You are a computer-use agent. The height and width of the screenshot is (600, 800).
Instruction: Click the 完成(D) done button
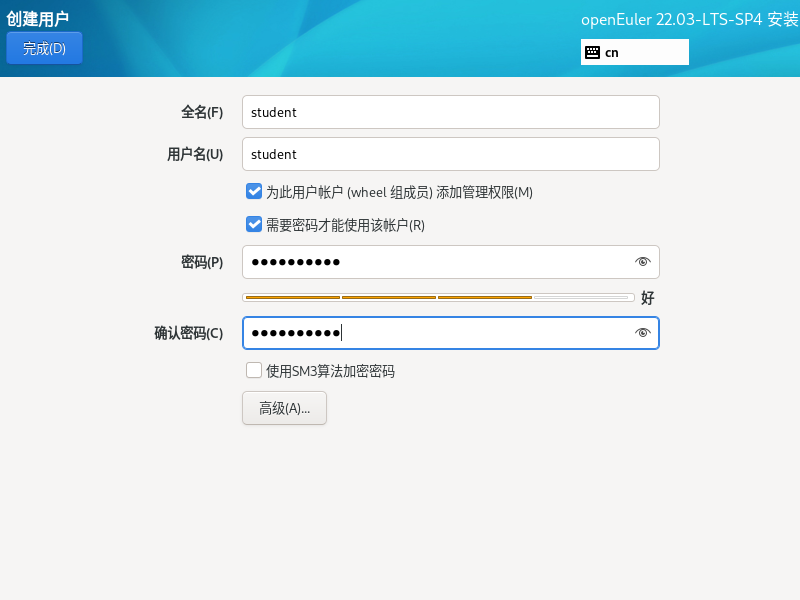click(44, 48)
